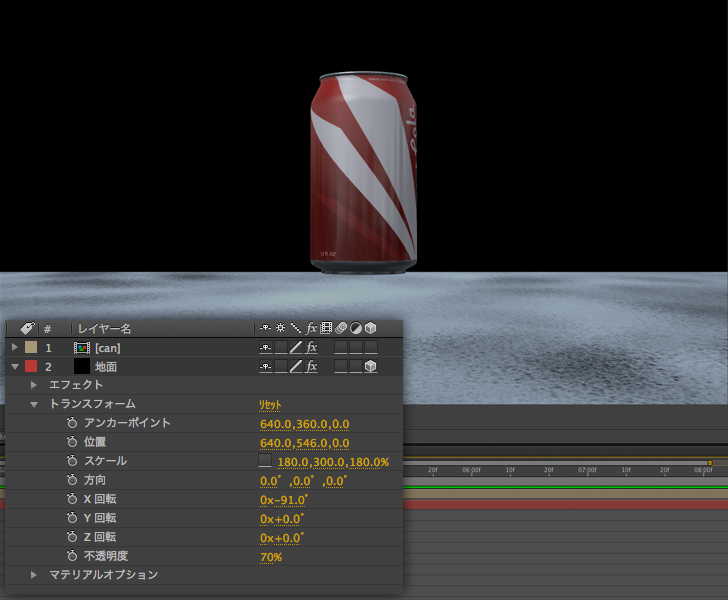Click the quality slash switch on 地面 layer

[296, 367]
